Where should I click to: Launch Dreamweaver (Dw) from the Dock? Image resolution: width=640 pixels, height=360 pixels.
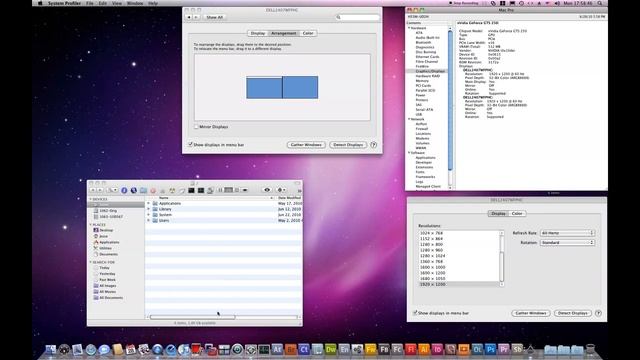[x=331, y=350]
